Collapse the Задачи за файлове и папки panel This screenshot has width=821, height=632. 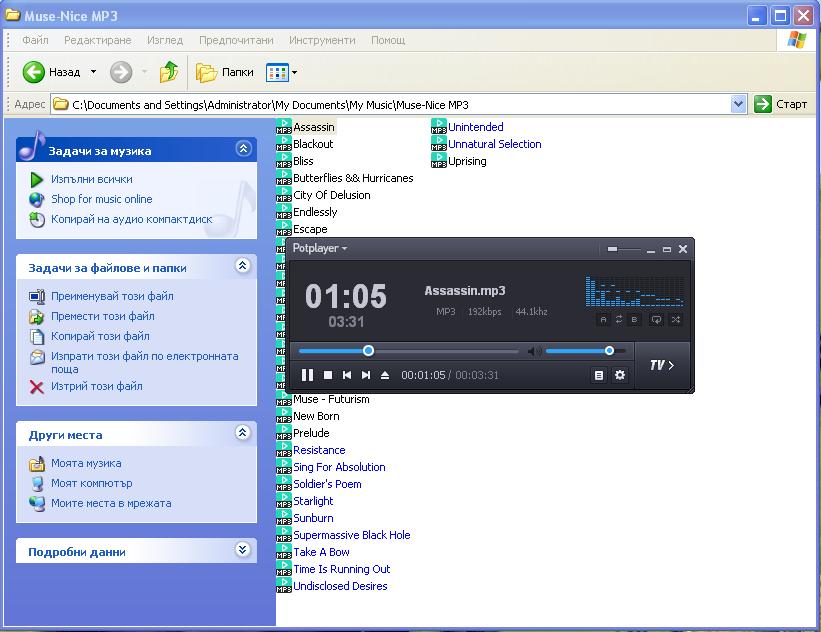(242, 265)
